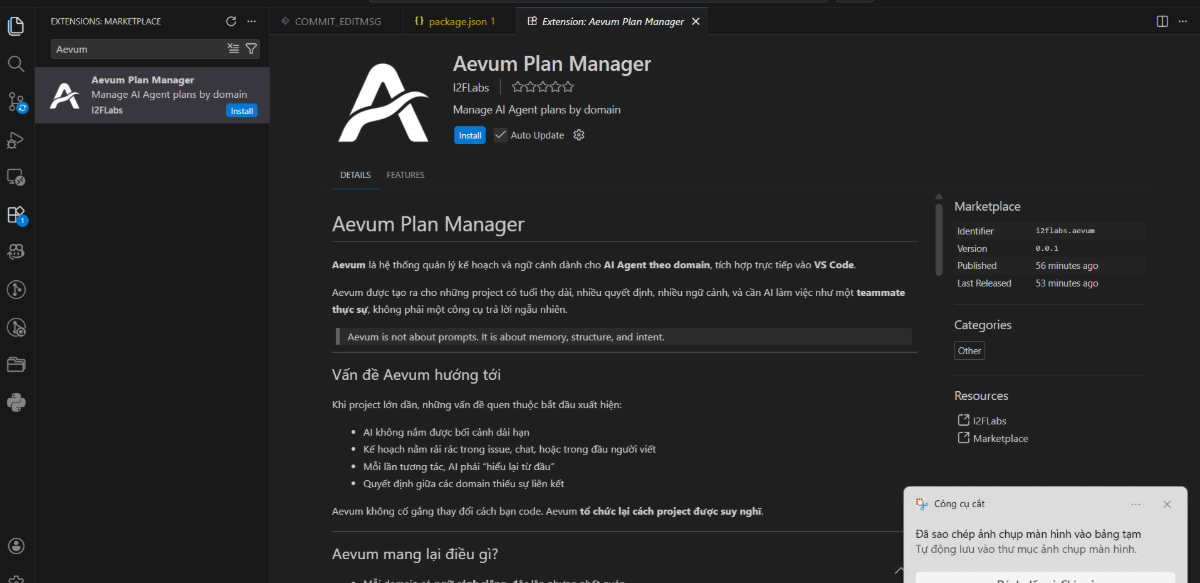Viewport: 1200px width, 583px height.
Task: Open the Manage gear at bottom left
Action: tap(15, 576)
